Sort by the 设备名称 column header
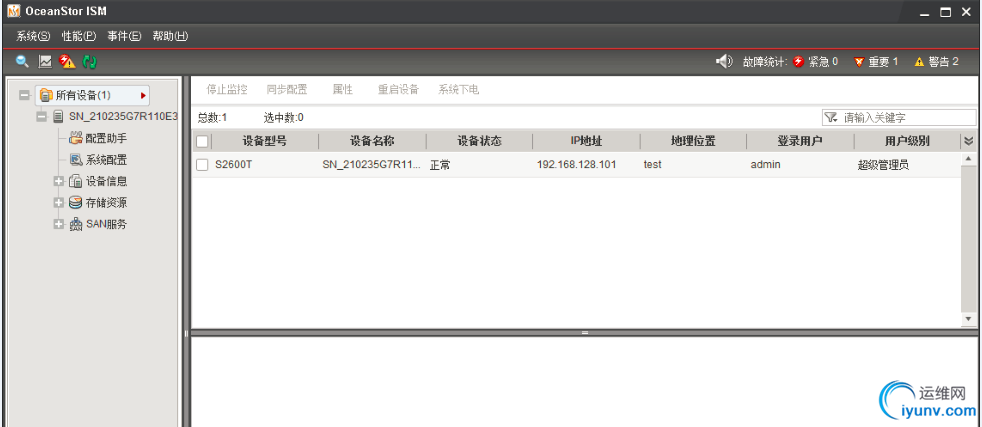 pos(373,141)
